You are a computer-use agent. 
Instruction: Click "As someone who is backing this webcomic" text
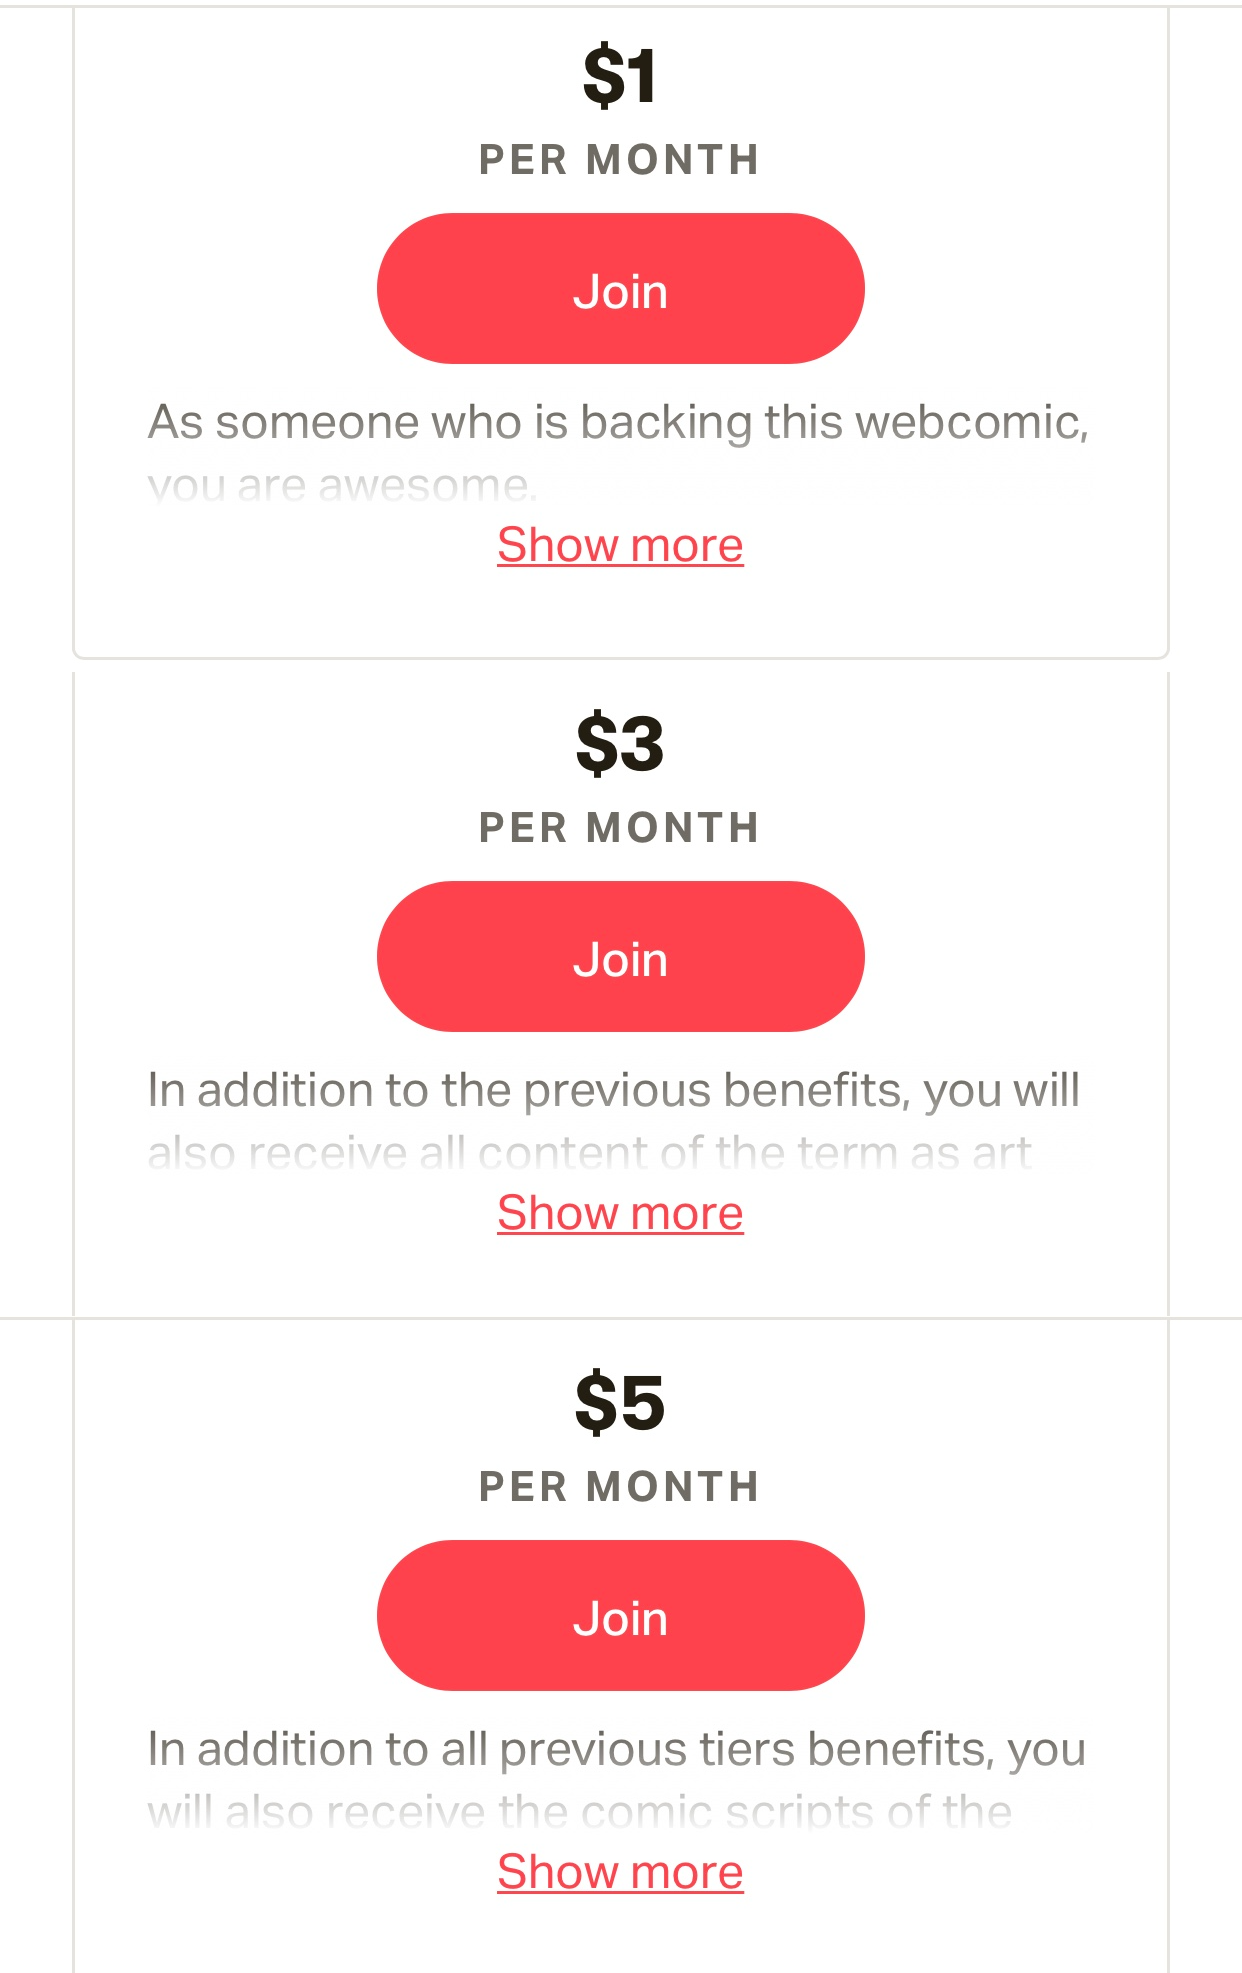click(x=618, y=423)
